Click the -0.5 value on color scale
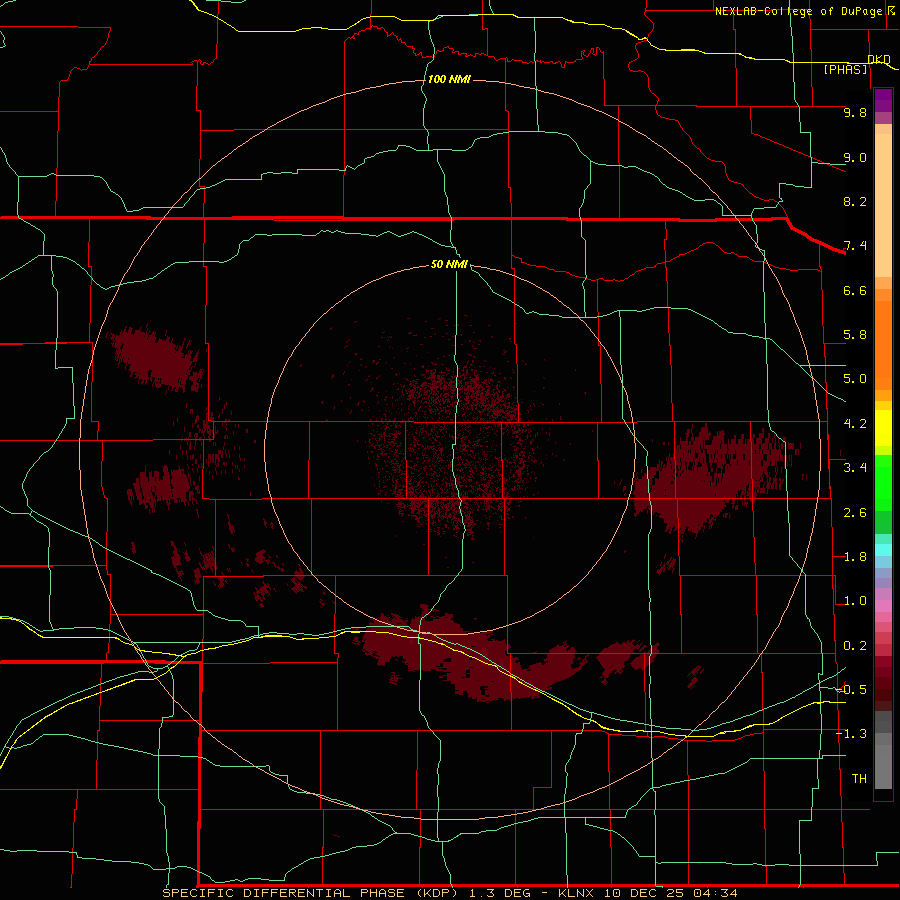The height and width of the screenshot is (900, 900). (851, 690)
